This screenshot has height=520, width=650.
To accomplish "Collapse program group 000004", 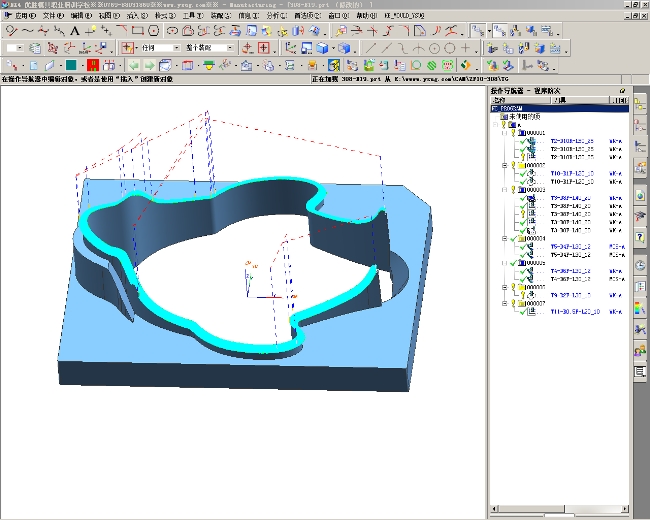I will (x=504, y=238).
